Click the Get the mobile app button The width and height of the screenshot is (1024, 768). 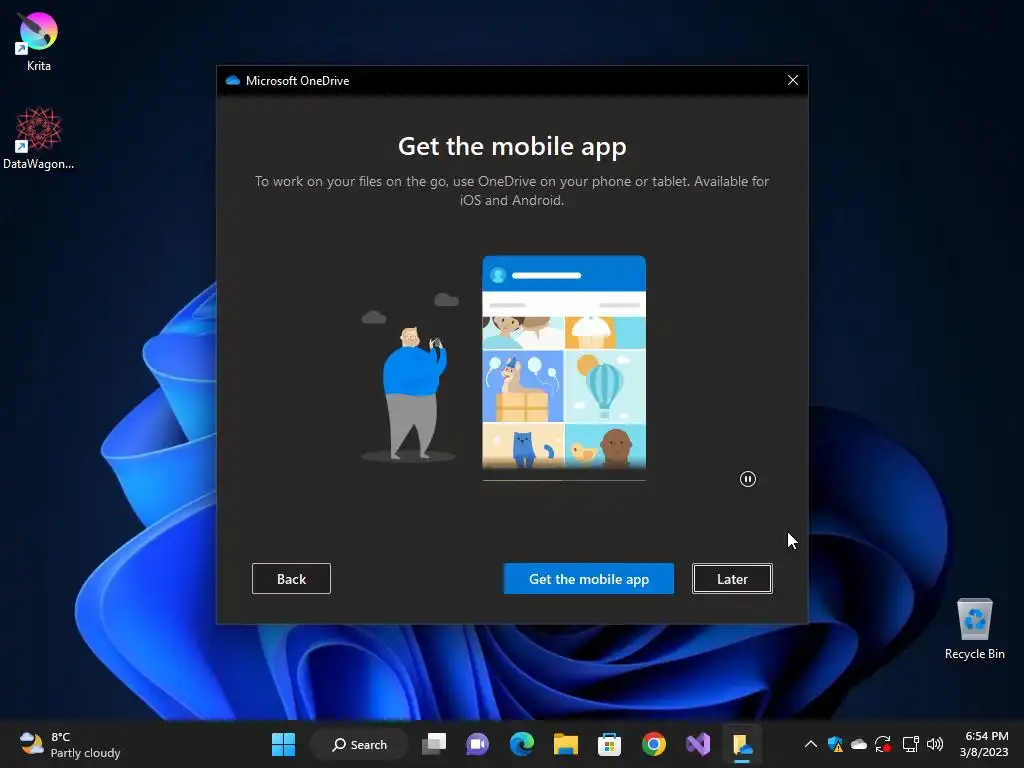point(588,579)
